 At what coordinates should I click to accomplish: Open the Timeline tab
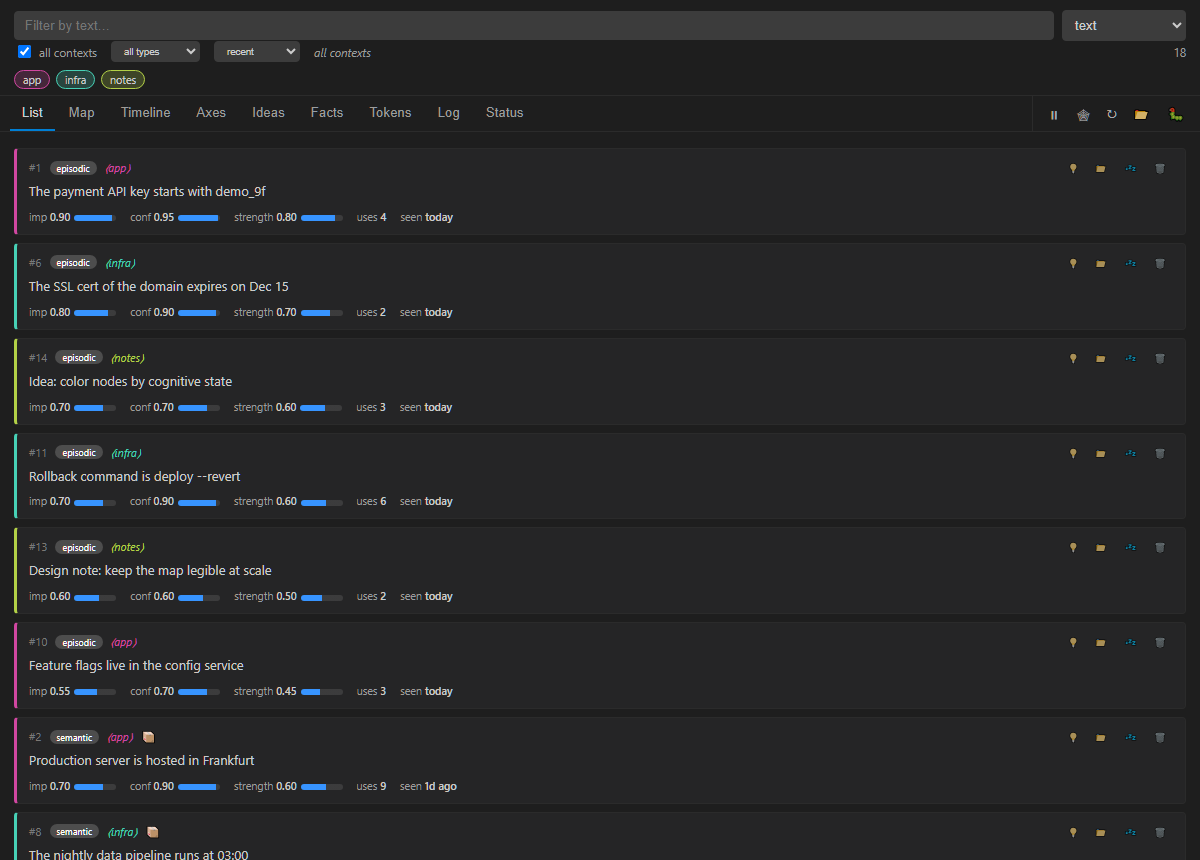tap(146, 113)
